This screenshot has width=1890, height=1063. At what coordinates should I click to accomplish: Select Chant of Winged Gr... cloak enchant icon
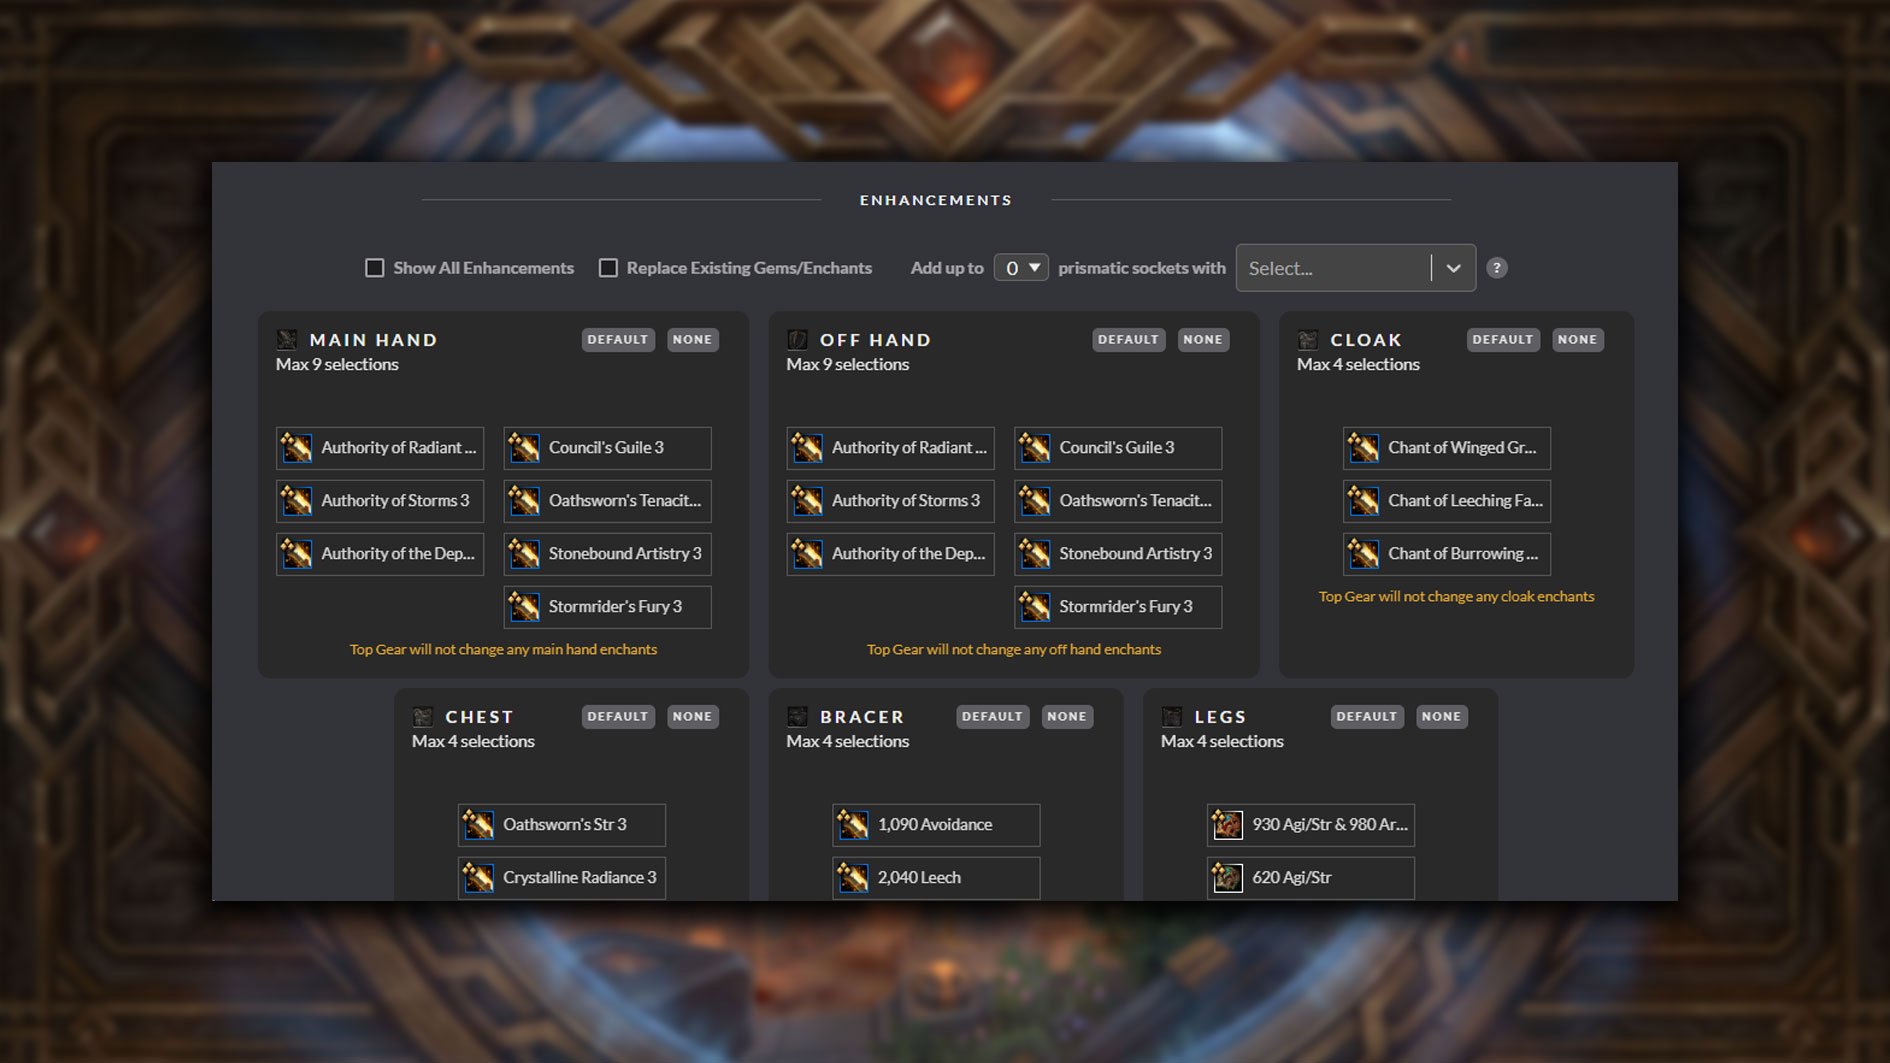tap(1363, 448)
